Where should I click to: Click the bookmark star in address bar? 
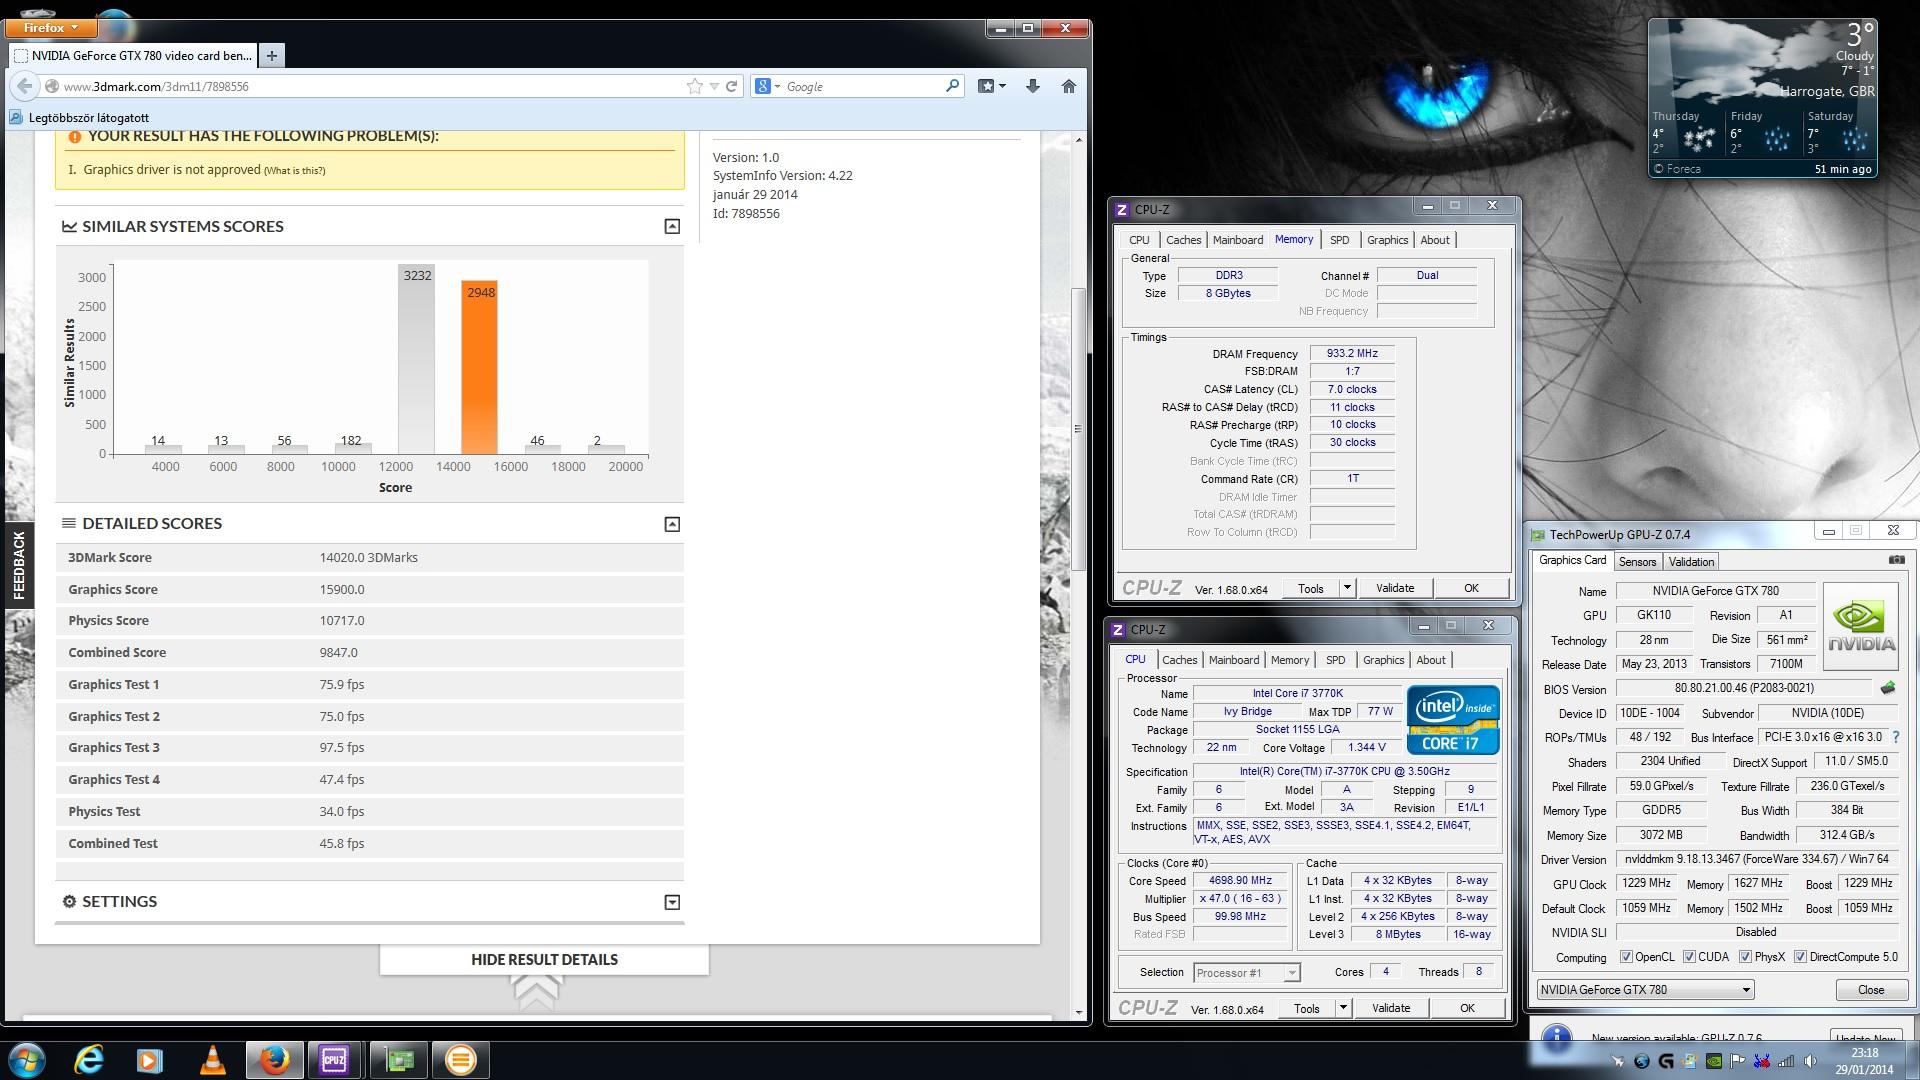694,86
